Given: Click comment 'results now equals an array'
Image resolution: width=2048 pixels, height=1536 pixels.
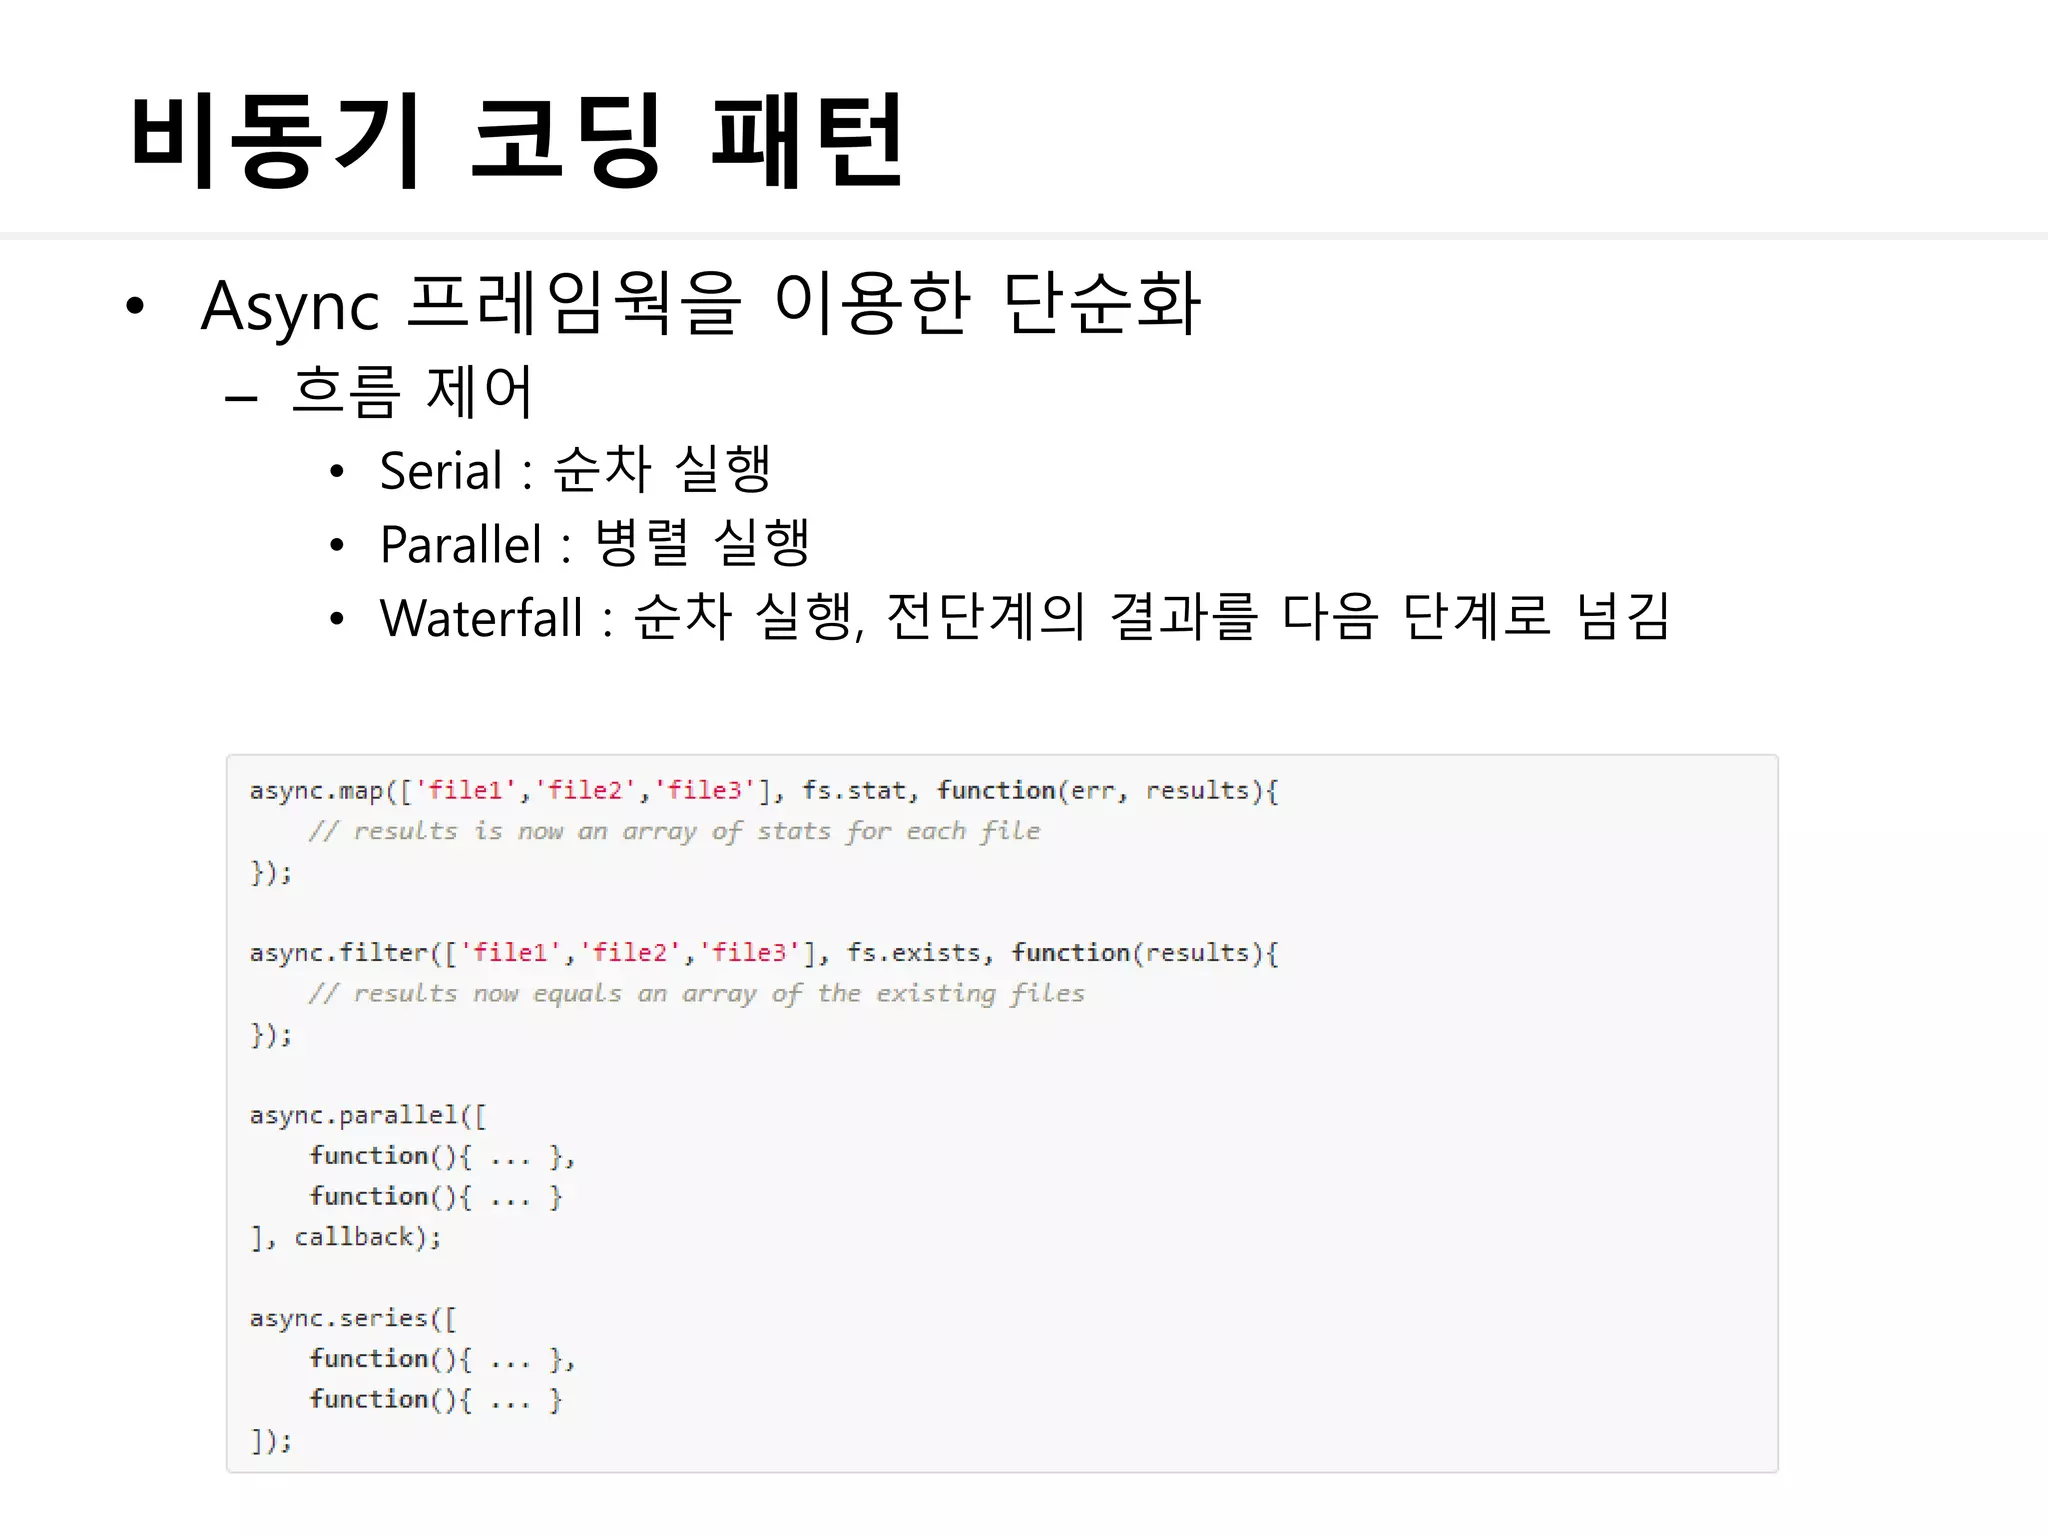Looking at the screenshot, I should (x=696, y=993).
